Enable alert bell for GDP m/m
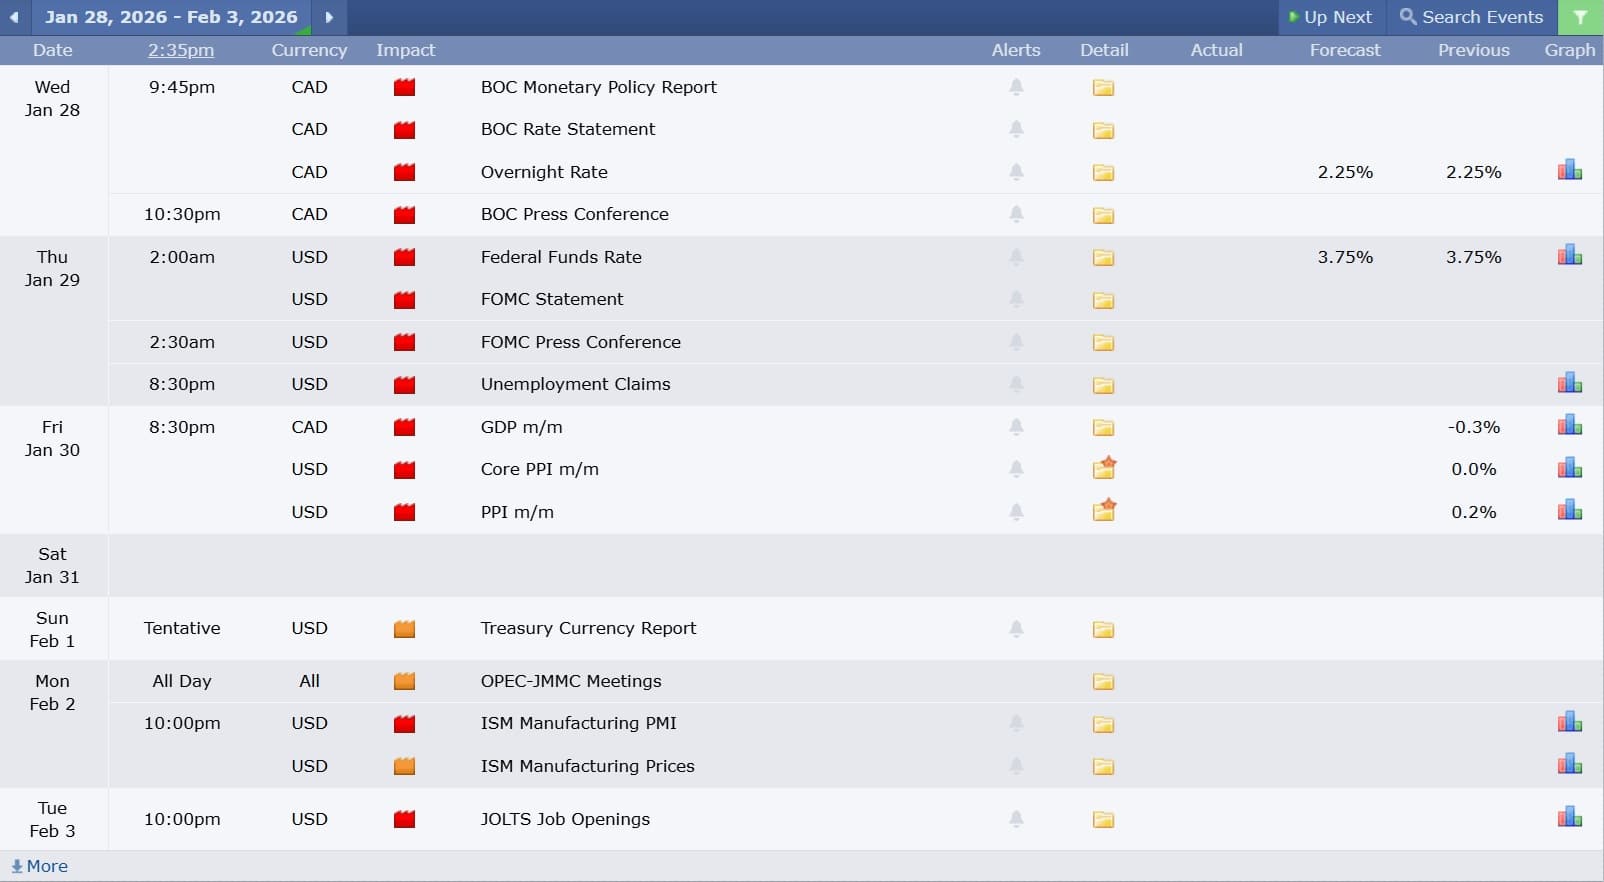The image size is (1604, 882). click(x=1016, y=427)
